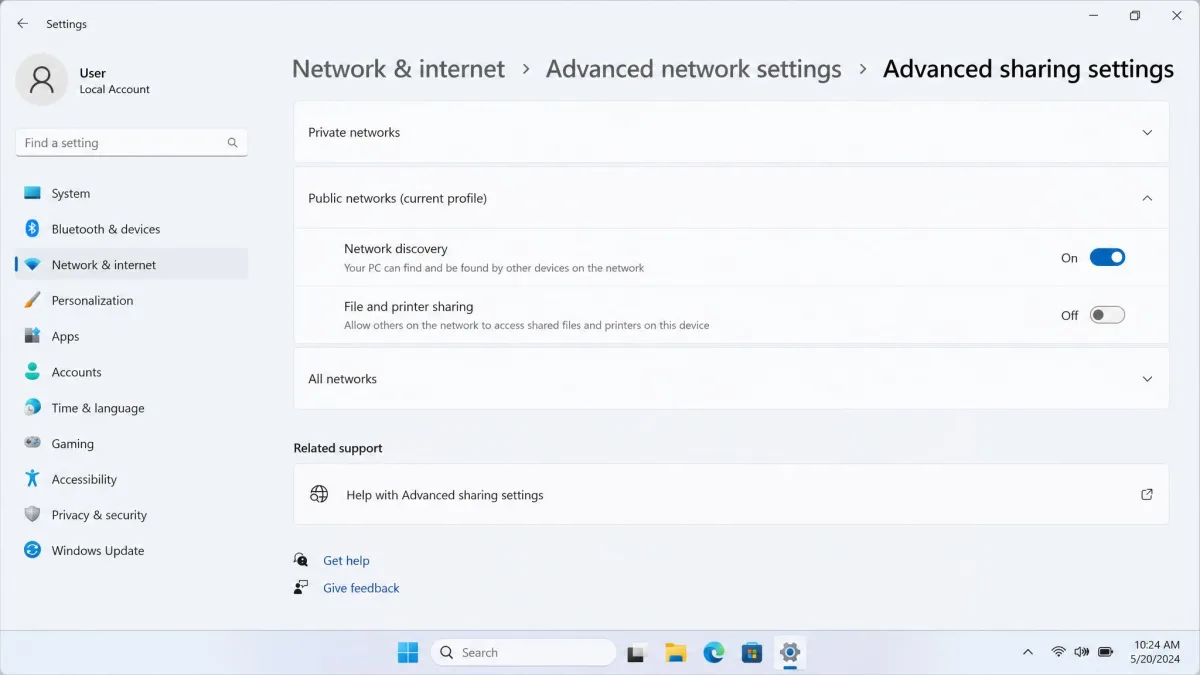This screenshot has height=675, width=1200.
Task: Click the Apps icon in sidebar
Action: 32,336
